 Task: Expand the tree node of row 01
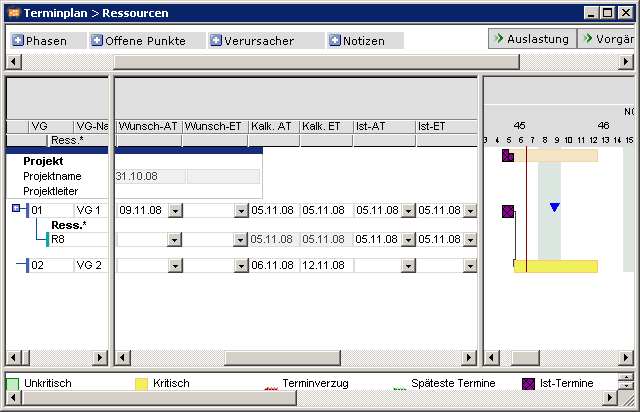click(16, 209)
